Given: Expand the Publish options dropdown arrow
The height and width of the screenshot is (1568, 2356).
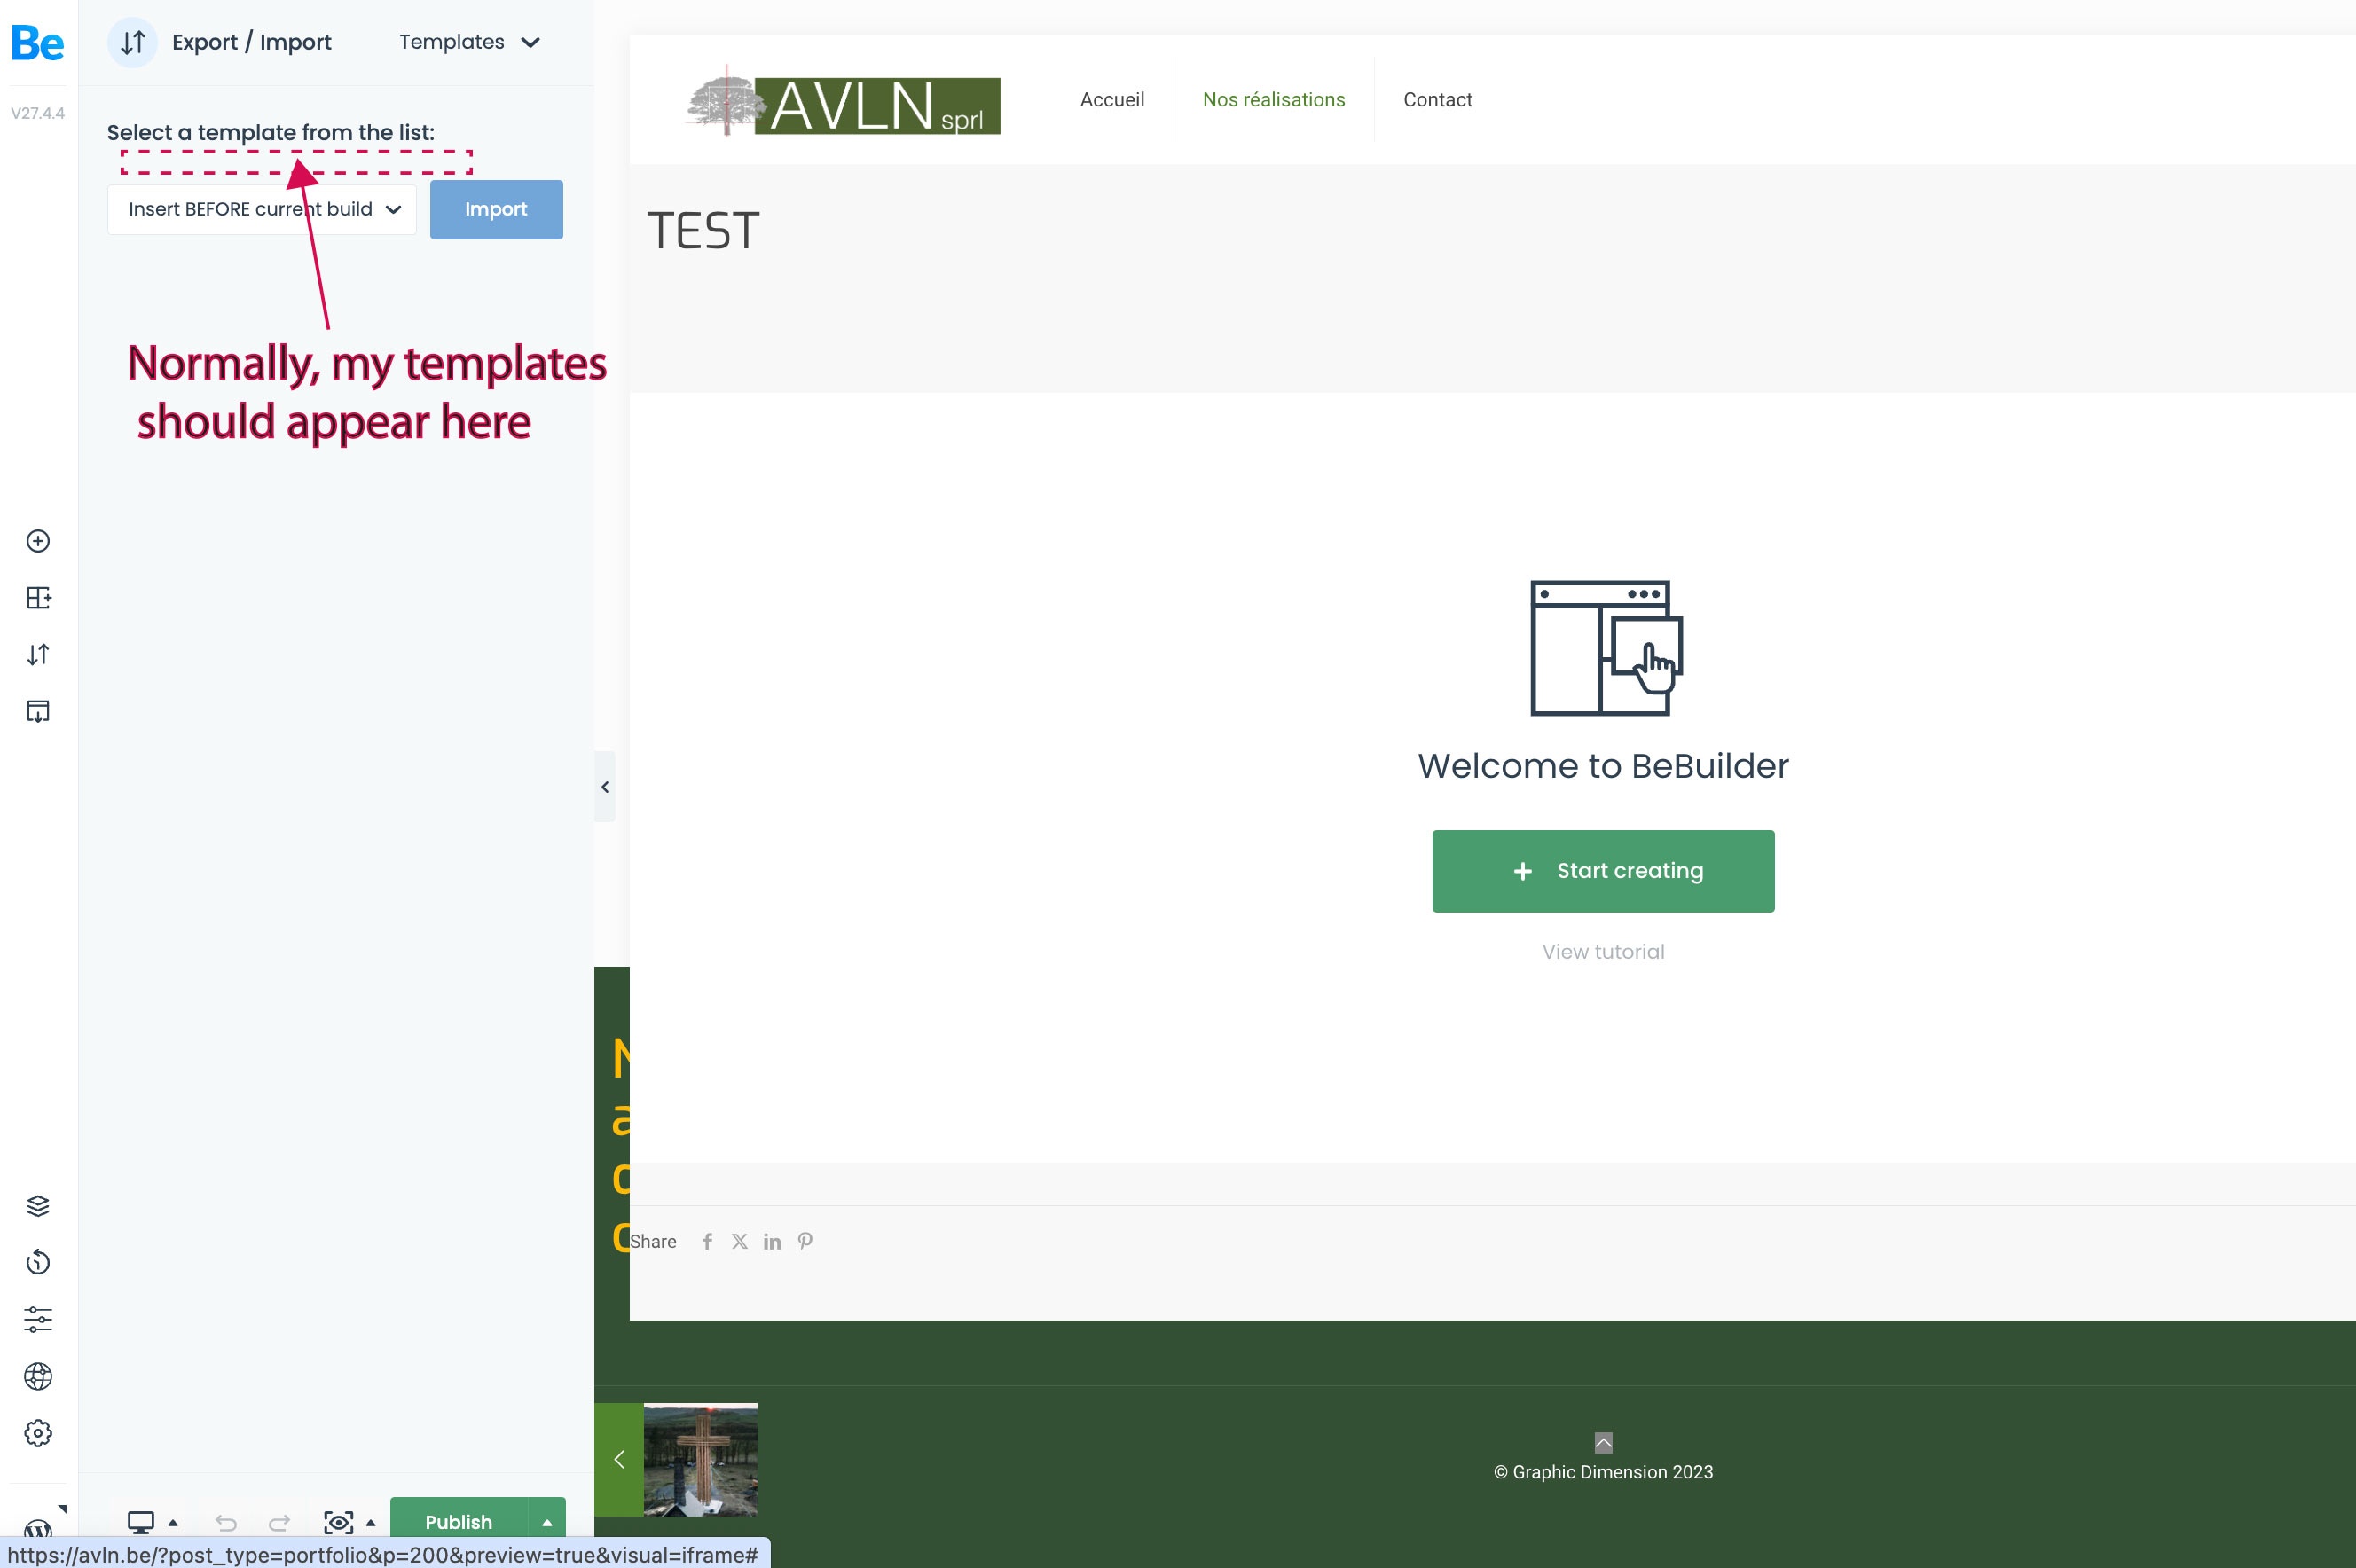Looking at the screenshot, I should coord(546,1521).
